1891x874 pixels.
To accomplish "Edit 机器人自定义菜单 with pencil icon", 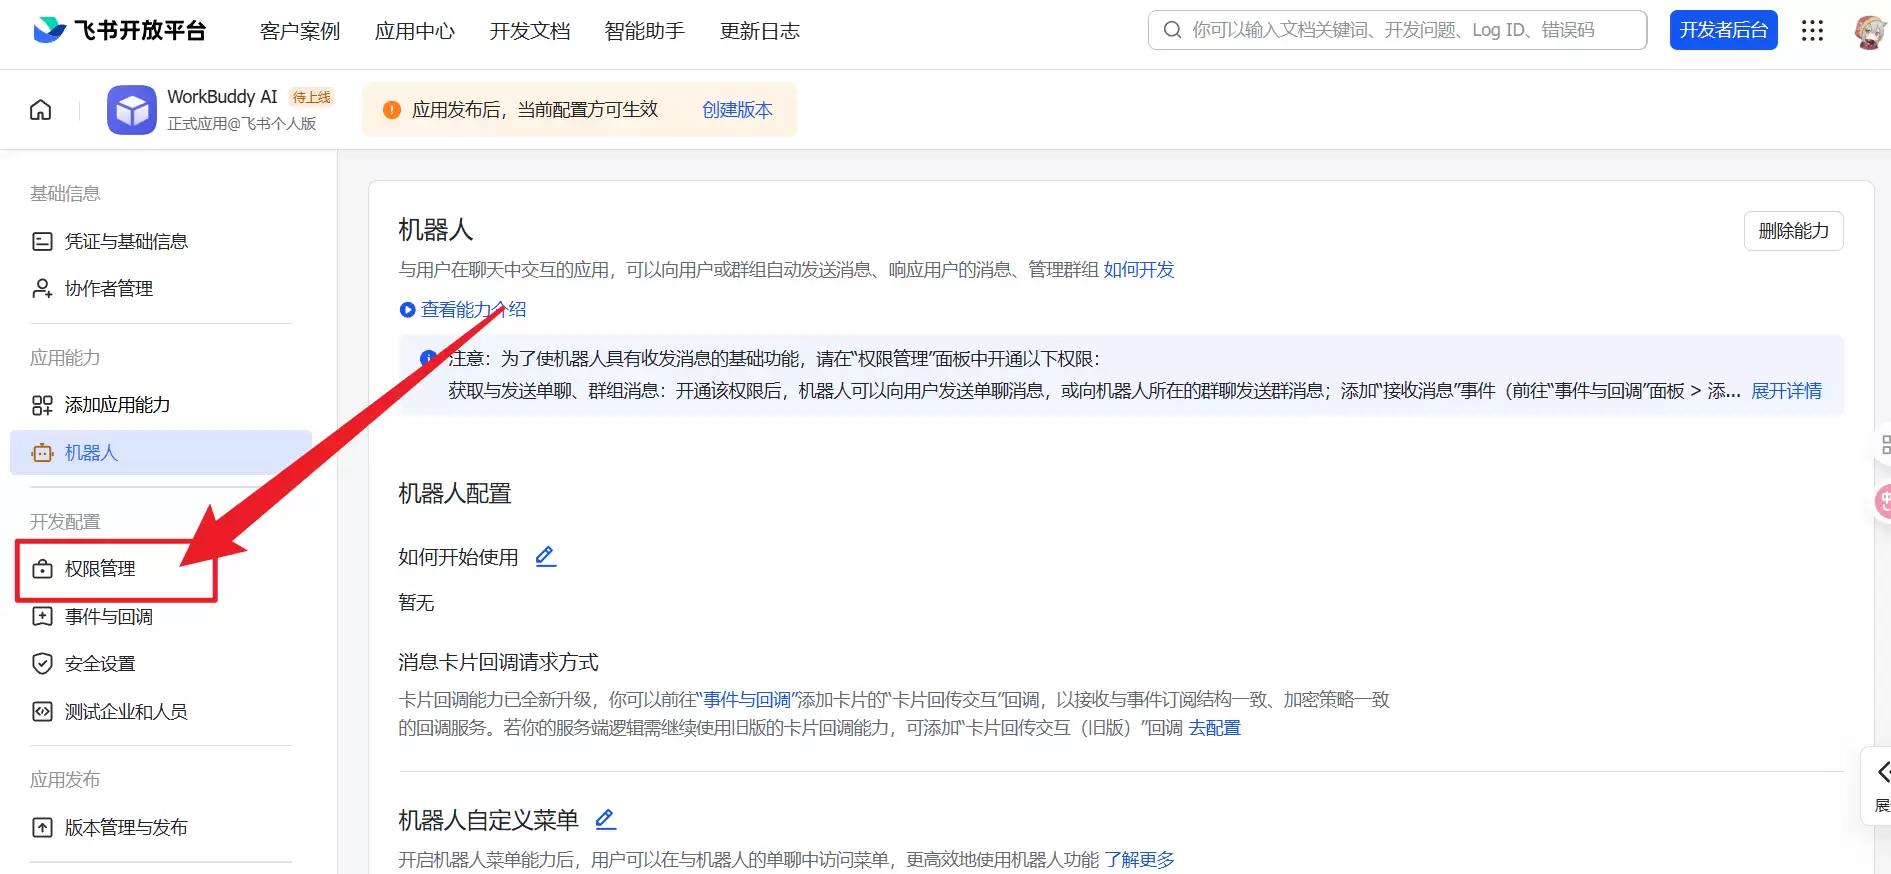I will (x=605, y=820).
